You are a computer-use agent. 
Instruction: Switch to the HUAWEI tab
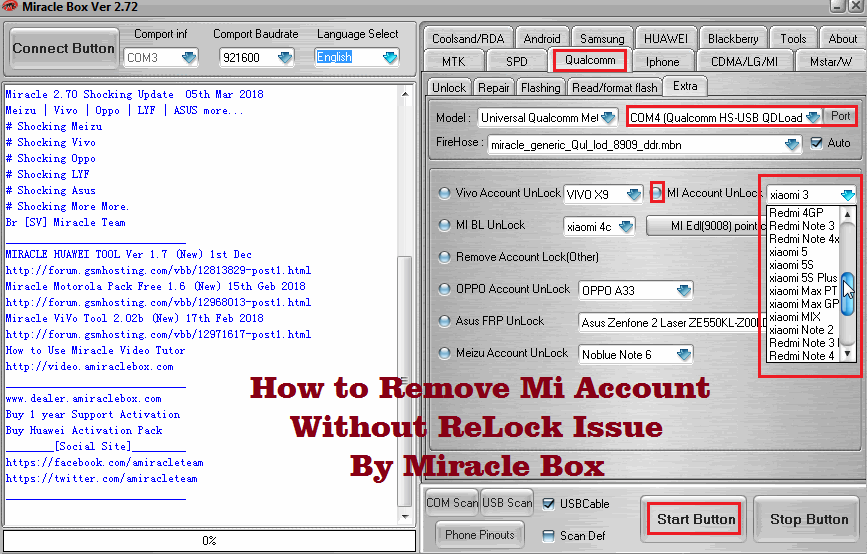tap(666, 39)
